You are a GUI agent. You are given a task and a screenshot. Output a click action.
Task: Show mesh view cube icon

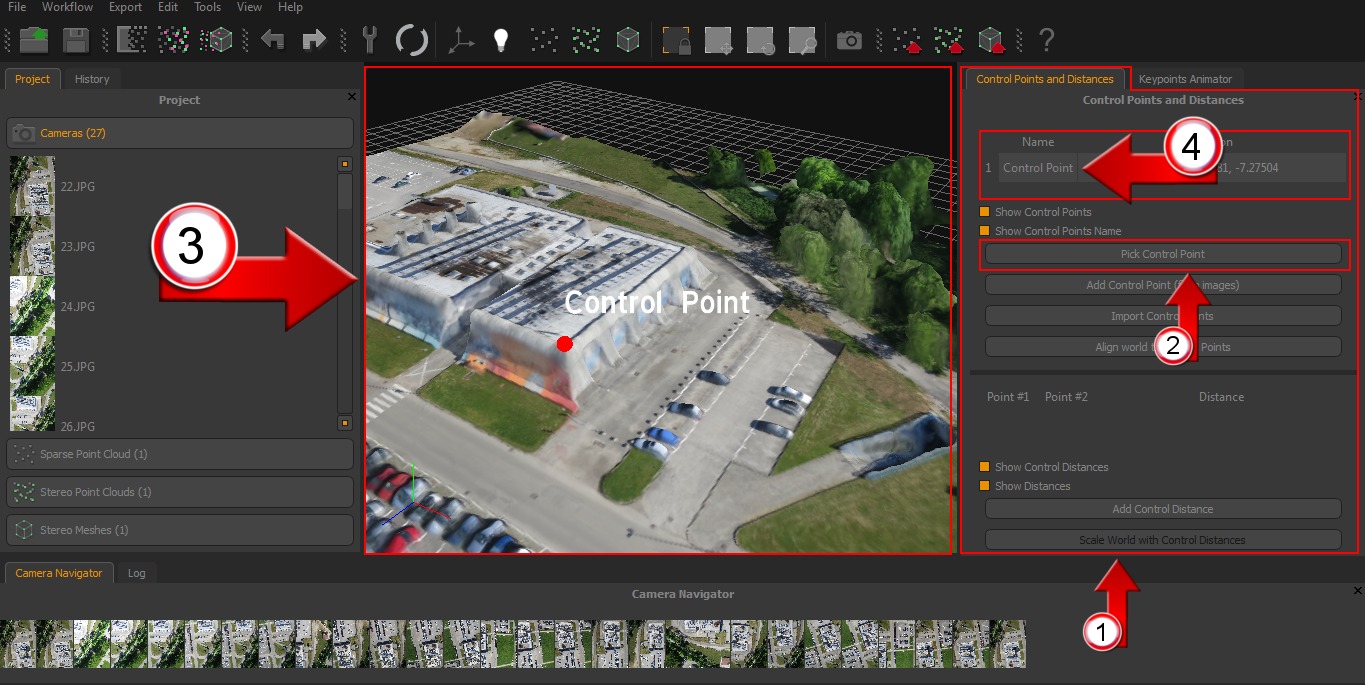[x=627, y=40]
